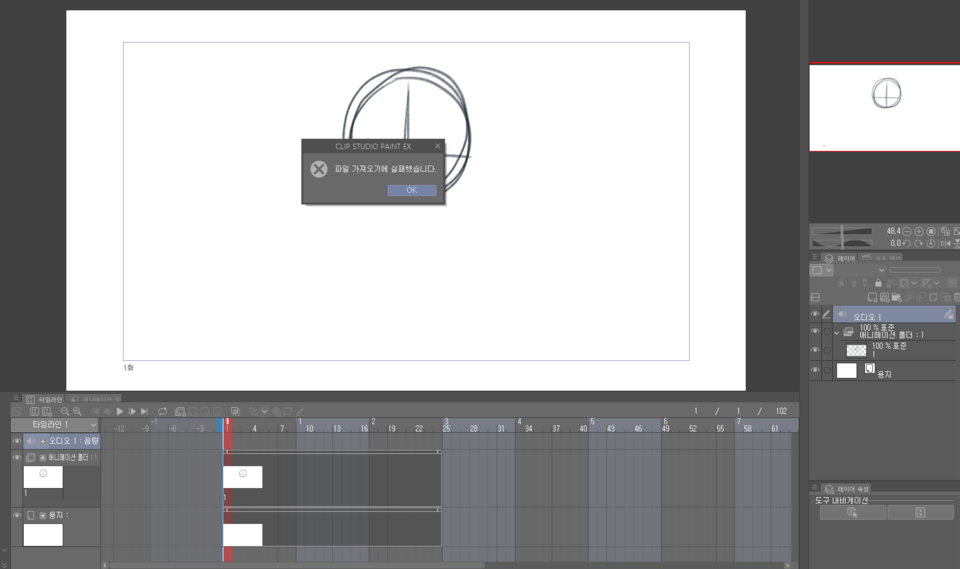Rotate canvas right in Navigator

(x=919, y=243)
